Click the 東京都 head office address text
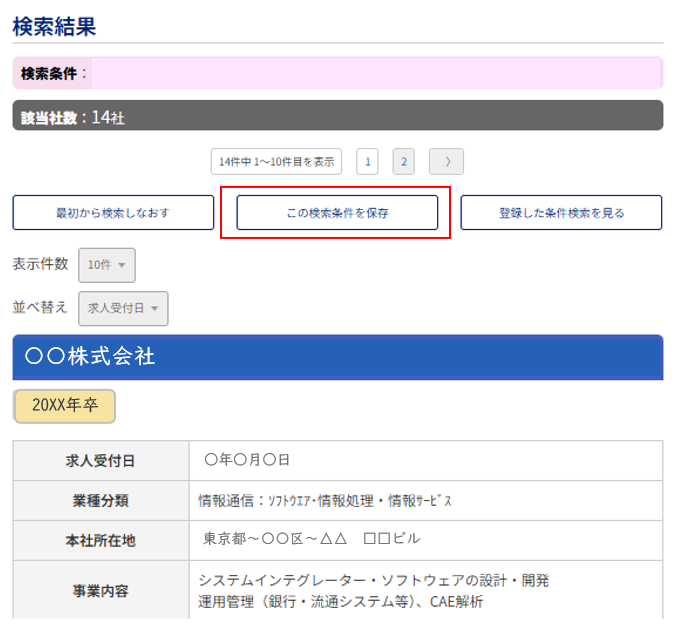This screenshot has width=676, height=631. (x=312, y=539)
